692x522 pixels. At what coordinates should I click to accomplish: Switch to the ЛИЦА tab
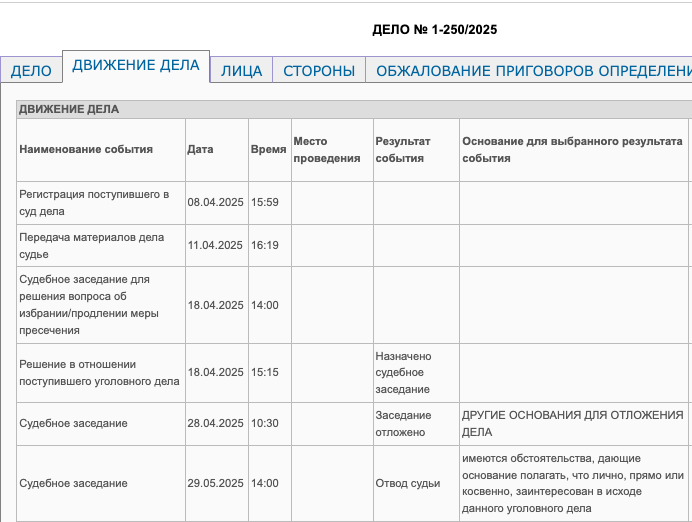241,71
